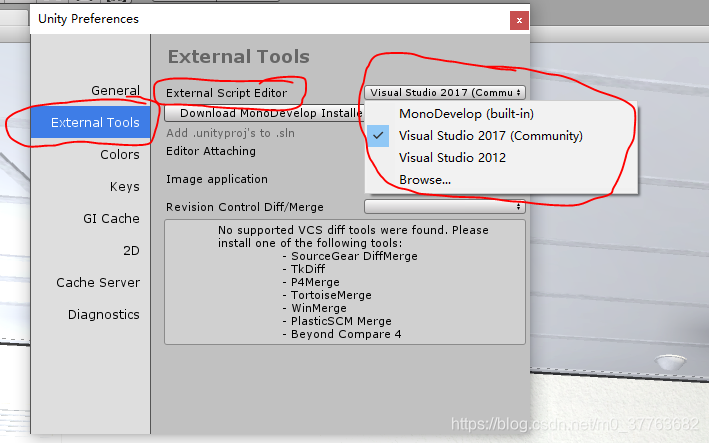709x443 pixels.
Task: Open the Keys preferences section
Action: click(124, 187)
